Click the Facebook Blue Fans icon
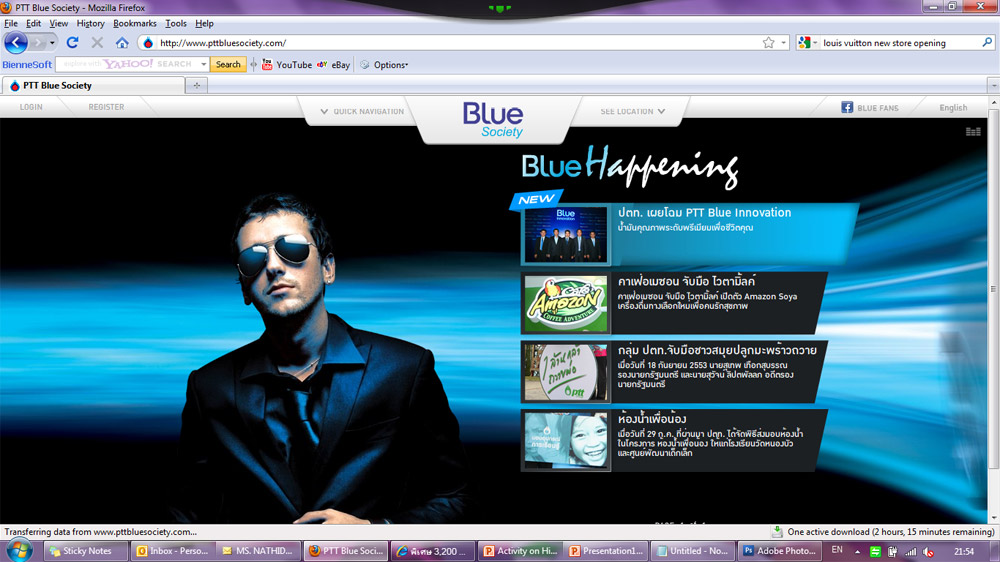 tap(846, 107)
